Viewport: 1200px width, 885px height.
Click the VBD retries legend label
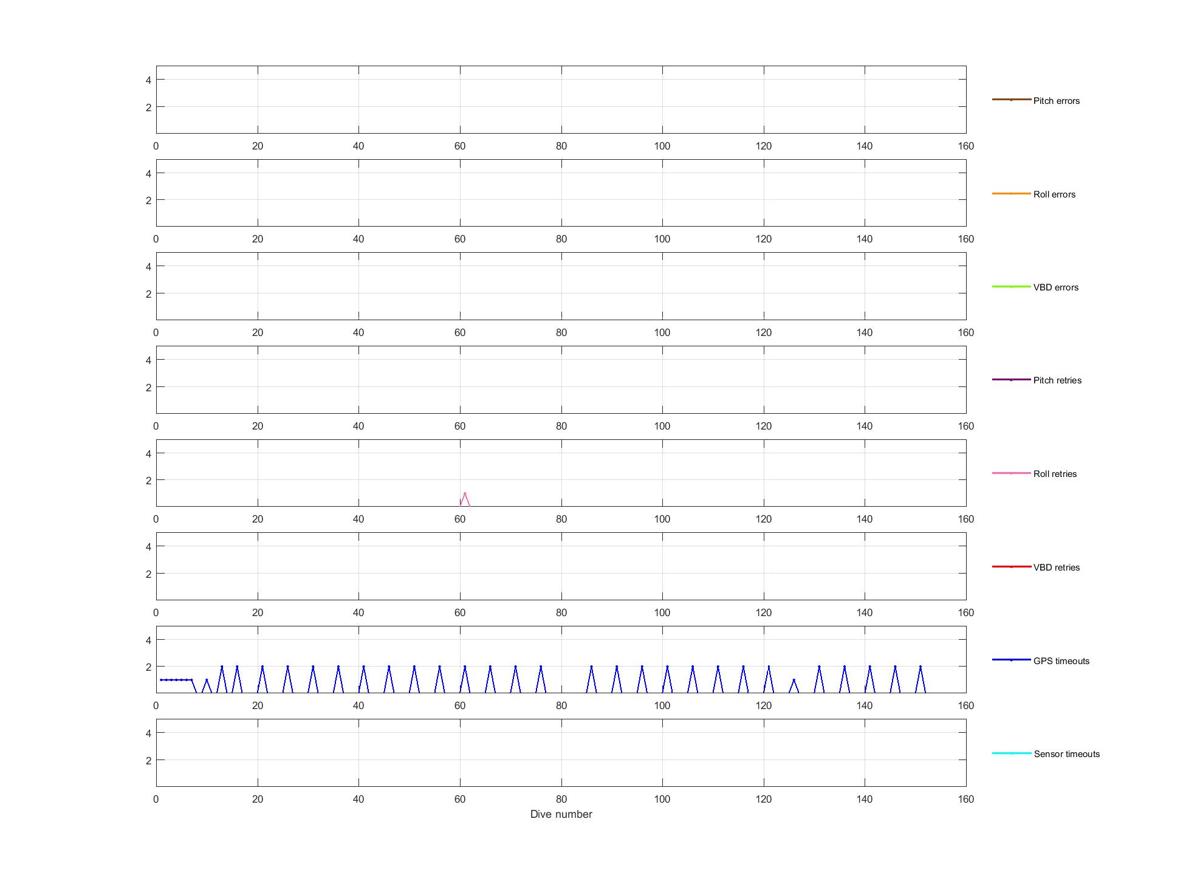click(x=1057, y=567)
